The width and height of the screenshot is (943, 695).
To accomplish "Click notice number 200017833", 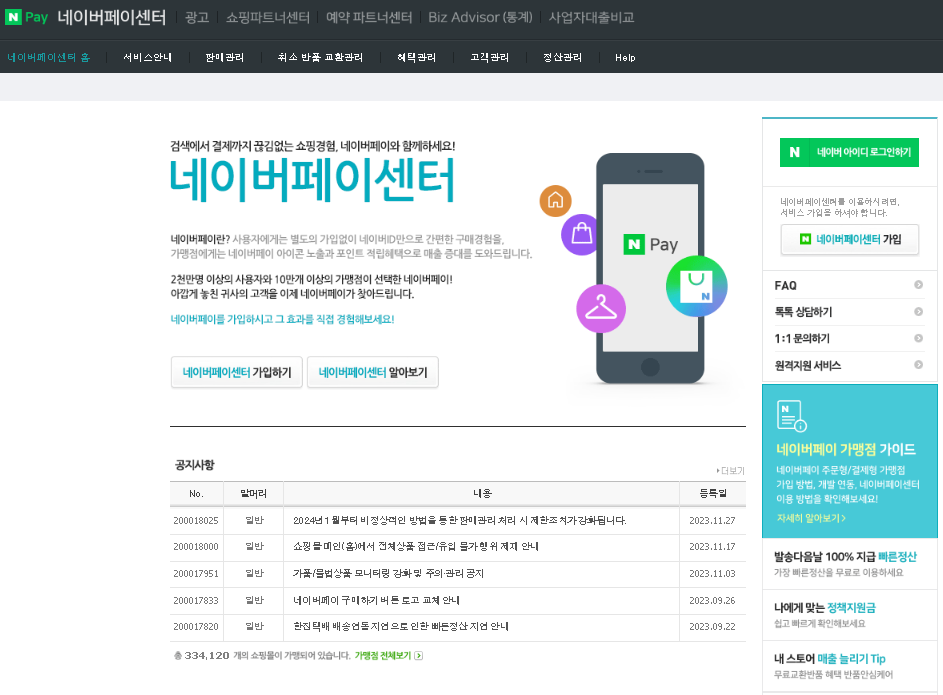I will (196, 601).
